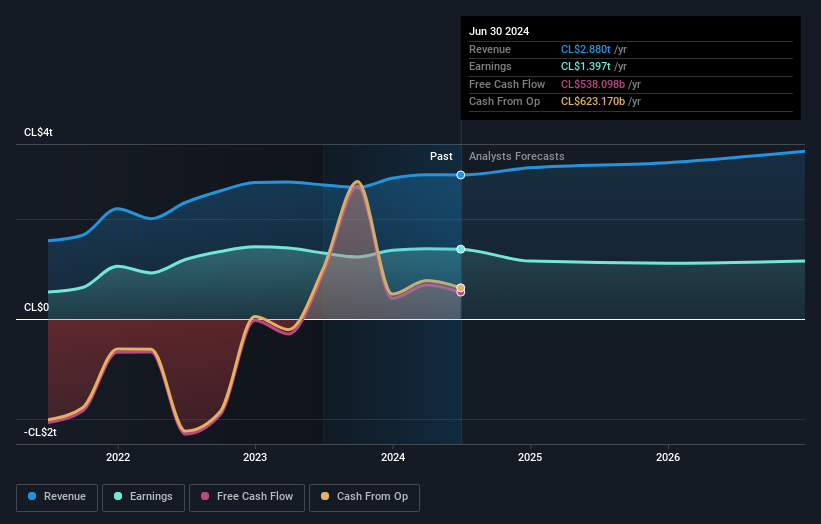Click the 2023 x-axis label
Image resolution: width=821 pixels, height=524 pixels.
point(255,457)
